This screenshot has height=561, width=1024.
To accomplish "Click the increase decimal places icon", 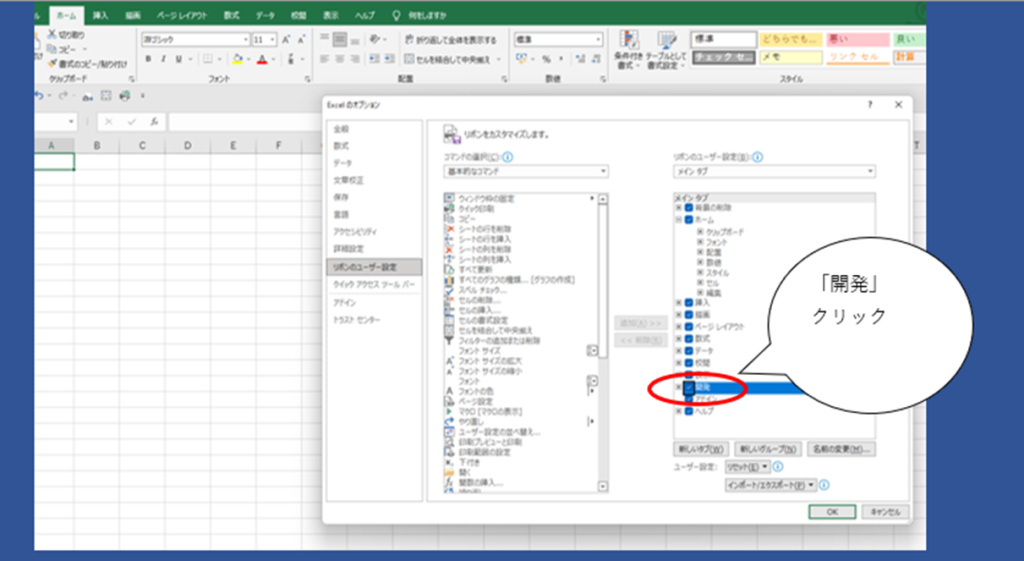I will pos(581,59).
